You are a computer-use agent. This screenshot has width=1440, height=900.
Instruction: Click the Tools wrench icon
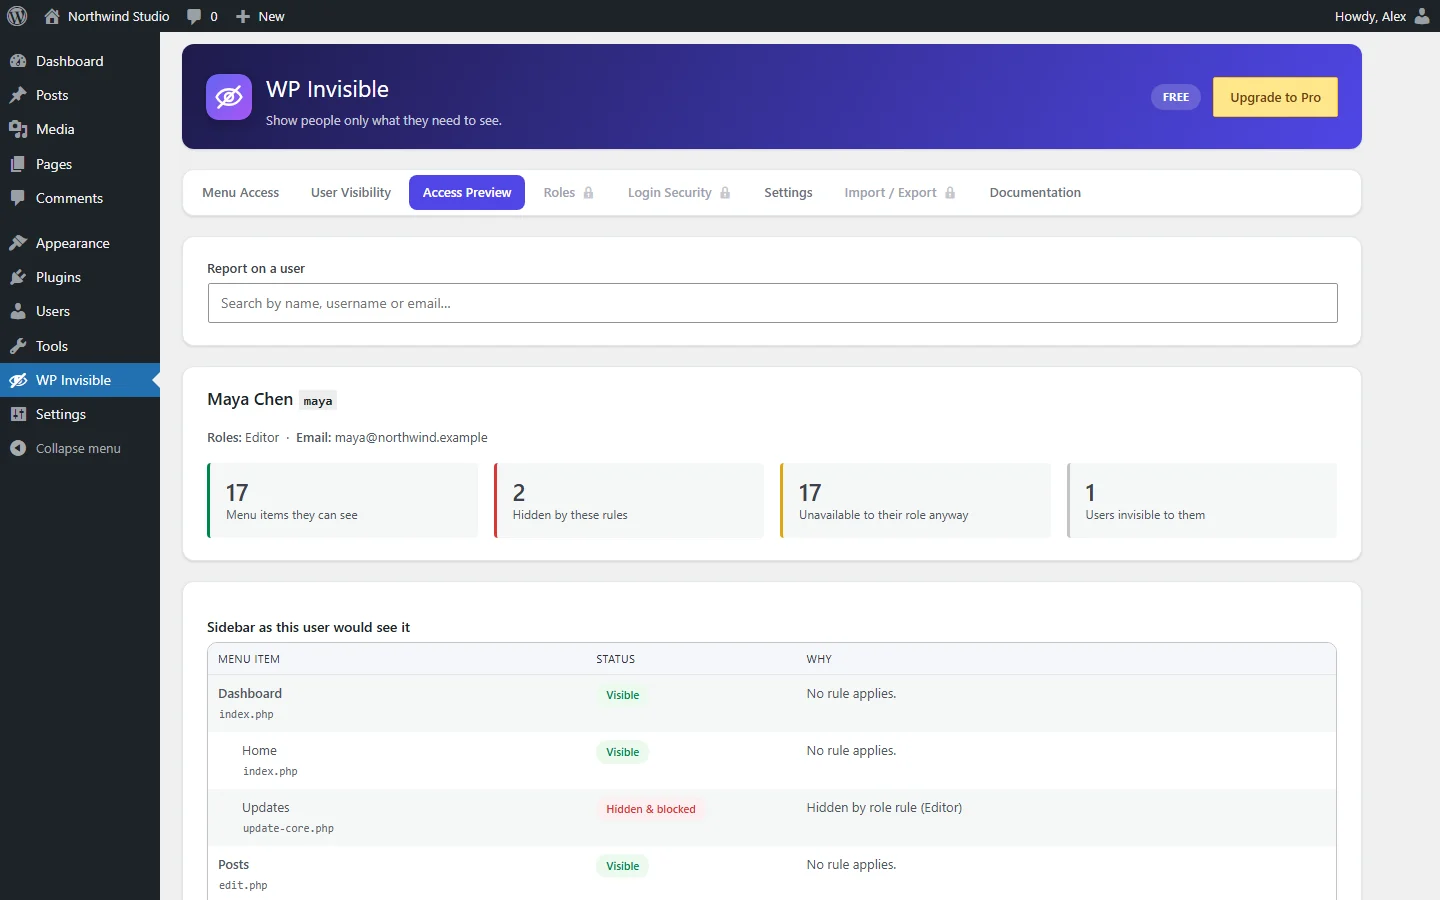tap(18, 346)
